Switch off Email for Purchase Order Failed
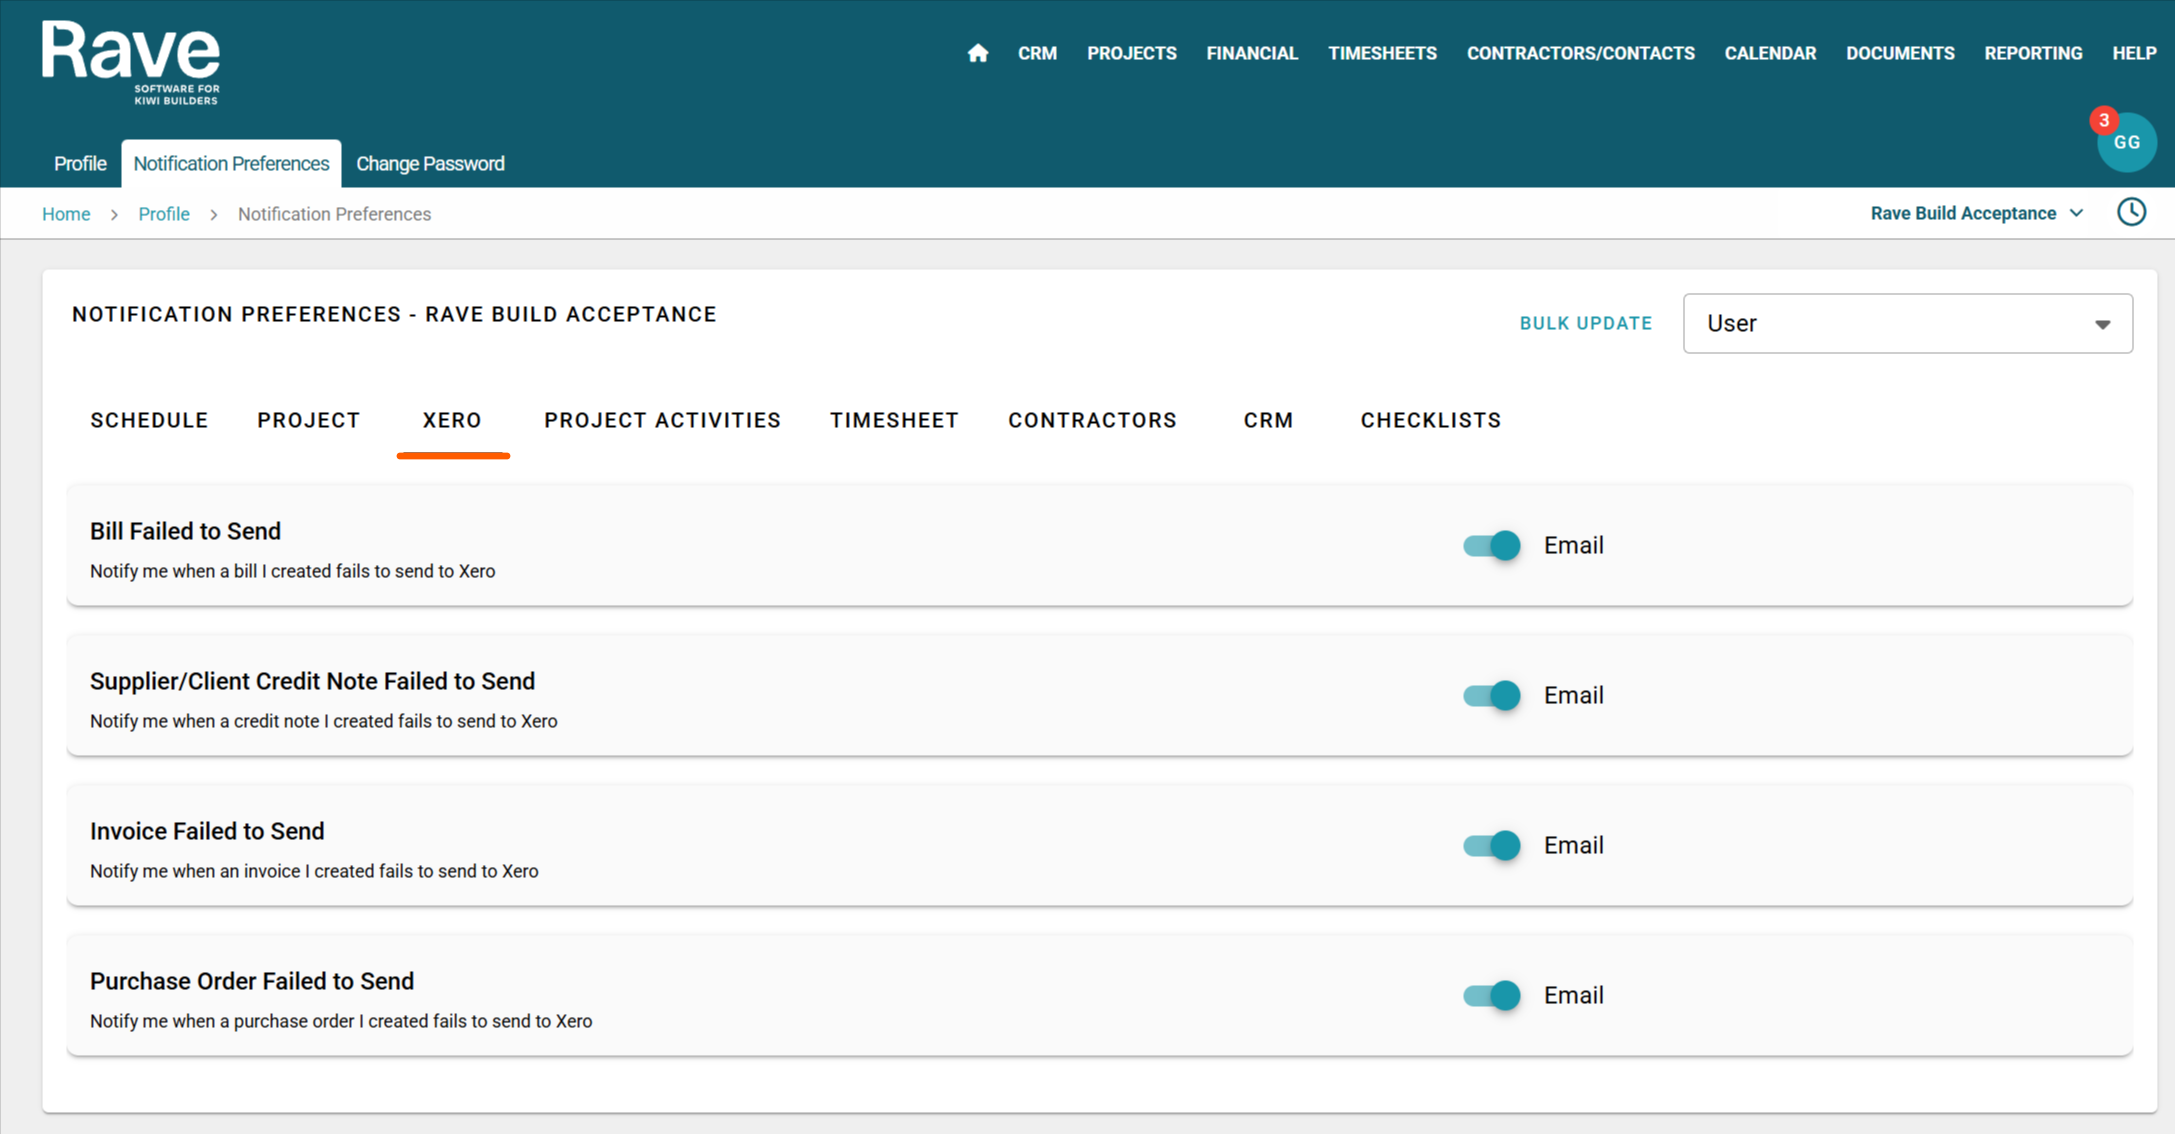 click(x=1491, y=995)
